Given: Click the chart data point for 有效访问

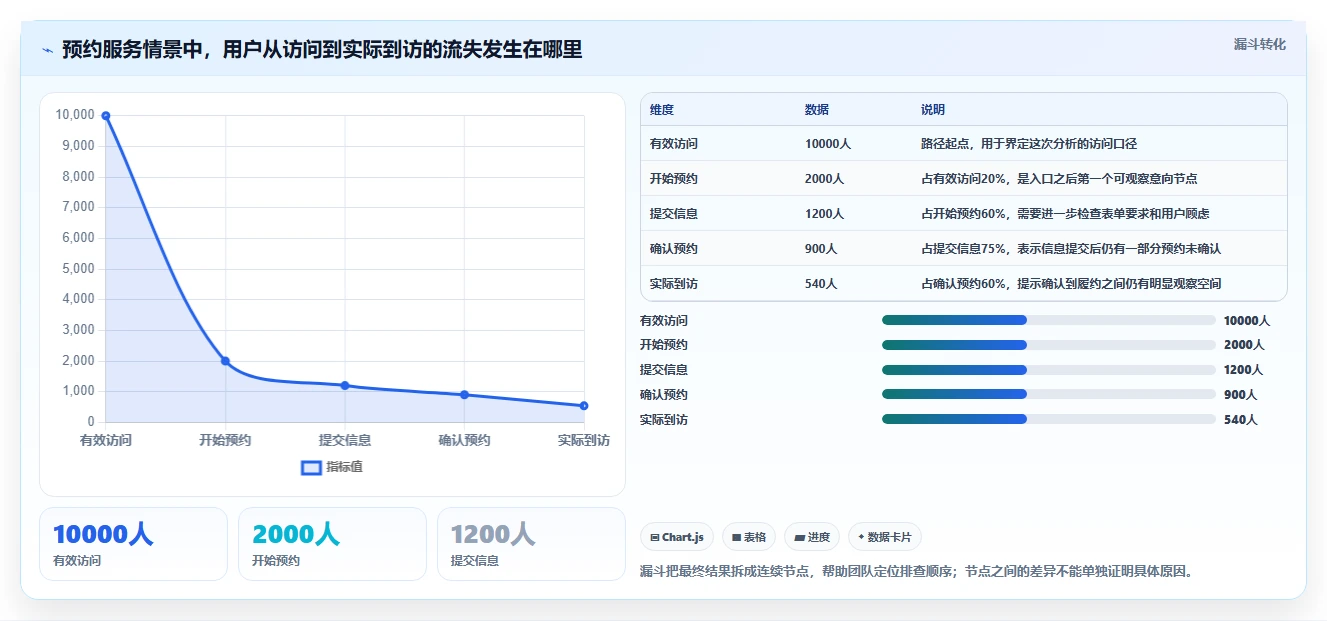Looking at the screenshot, I should 105,116.
